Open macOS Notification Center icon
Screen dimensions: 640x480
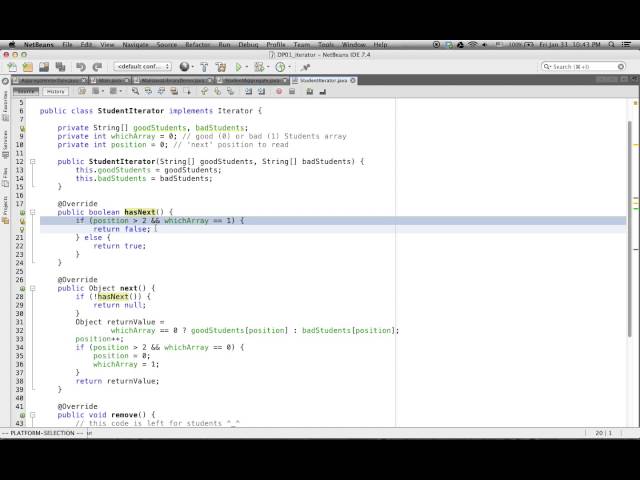(x=627, y=44)
